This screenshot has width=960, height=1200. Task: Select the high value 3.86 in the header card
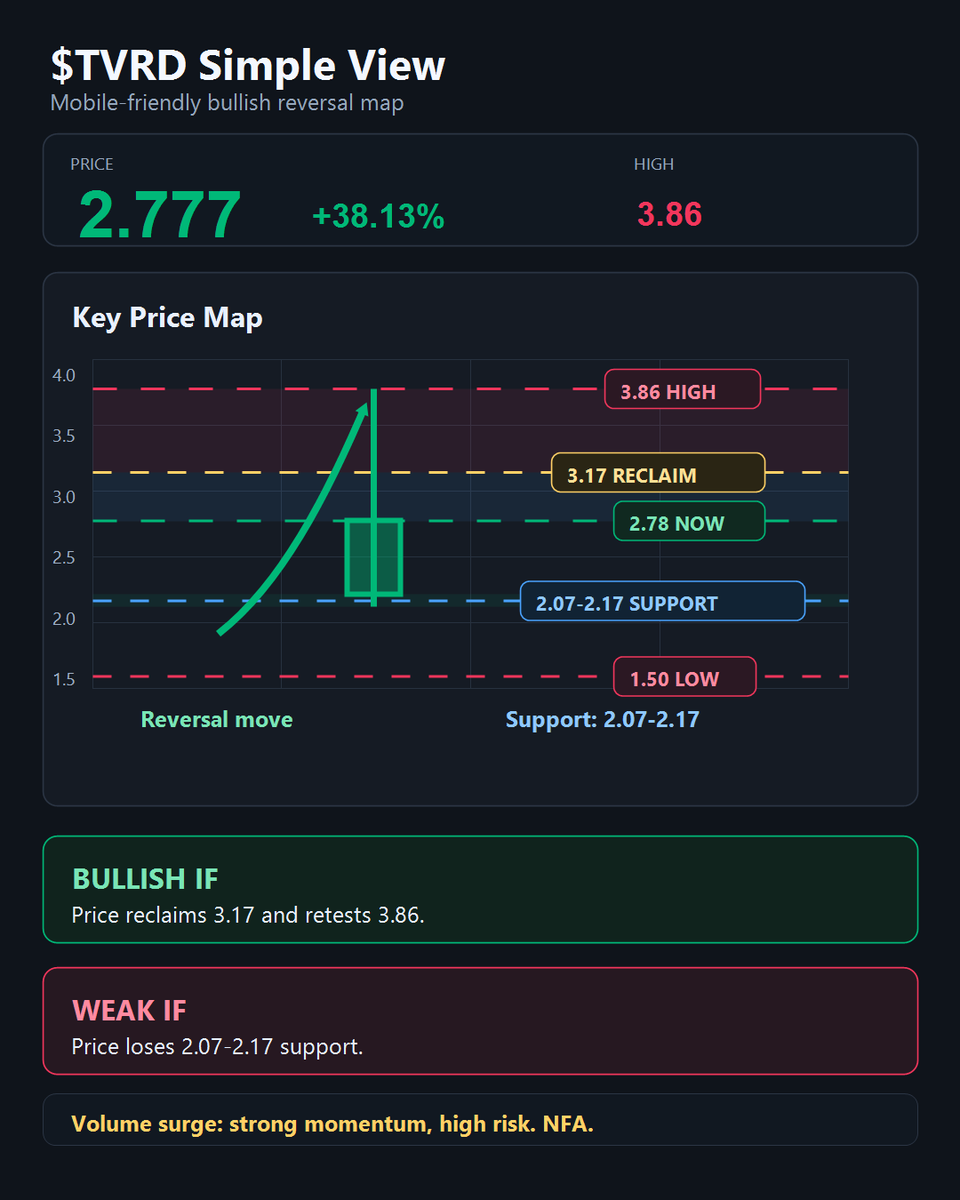click(x=670, y=214)
